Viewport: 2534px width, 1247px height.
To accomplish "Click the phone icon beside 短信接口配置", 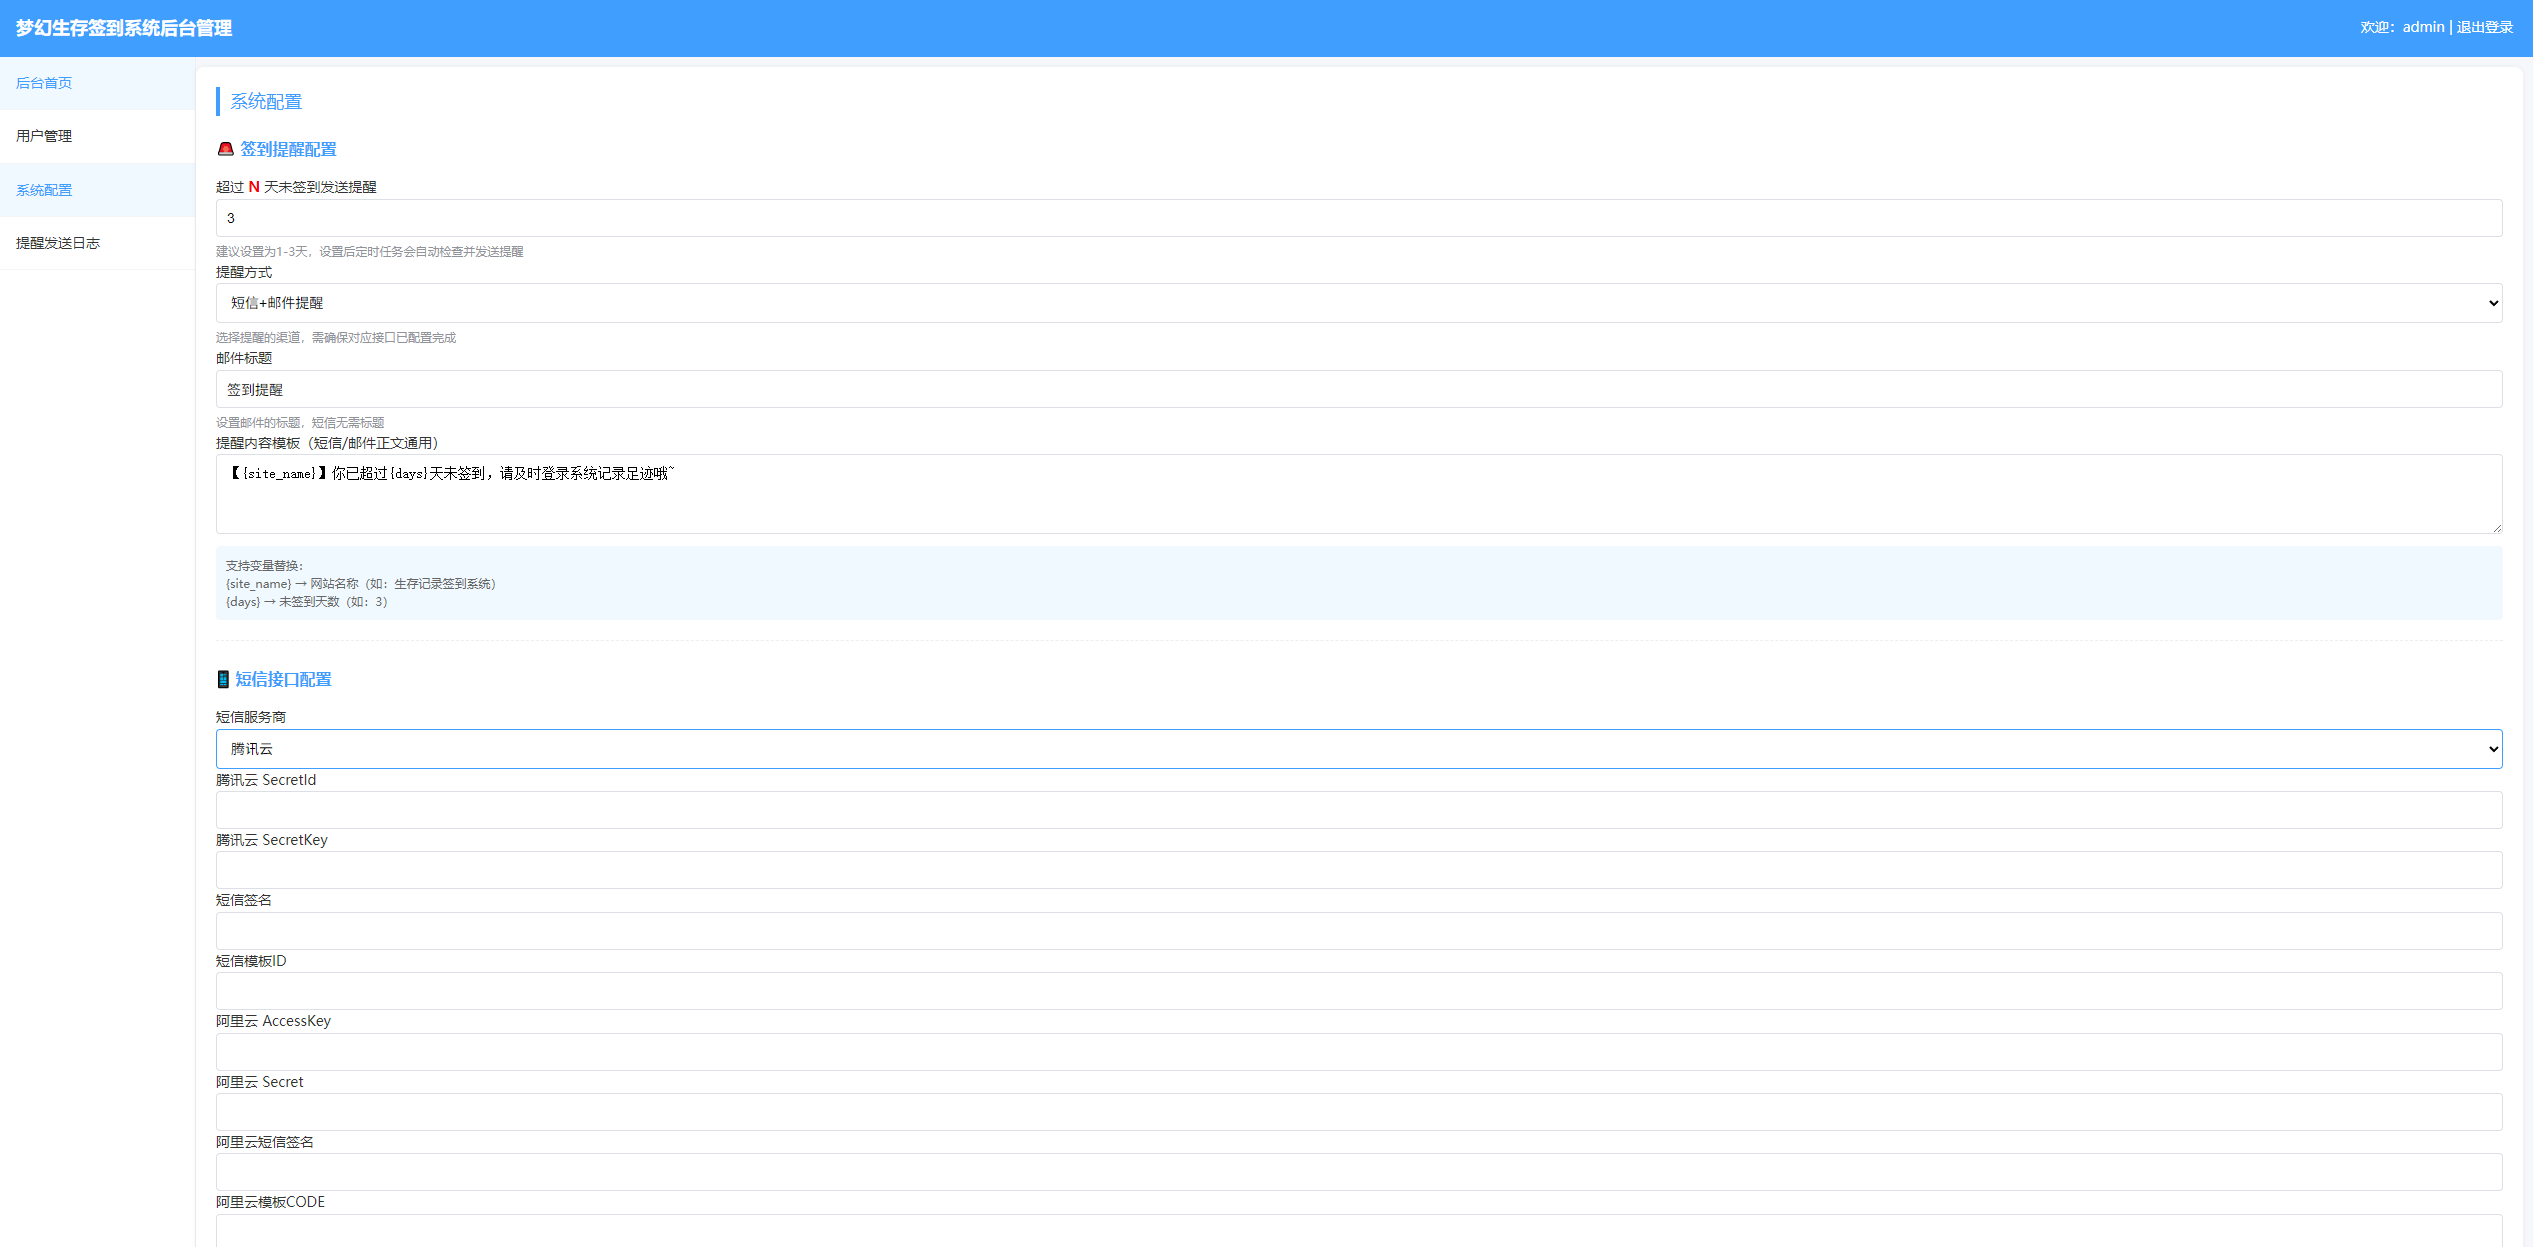I will click(223, 679).
